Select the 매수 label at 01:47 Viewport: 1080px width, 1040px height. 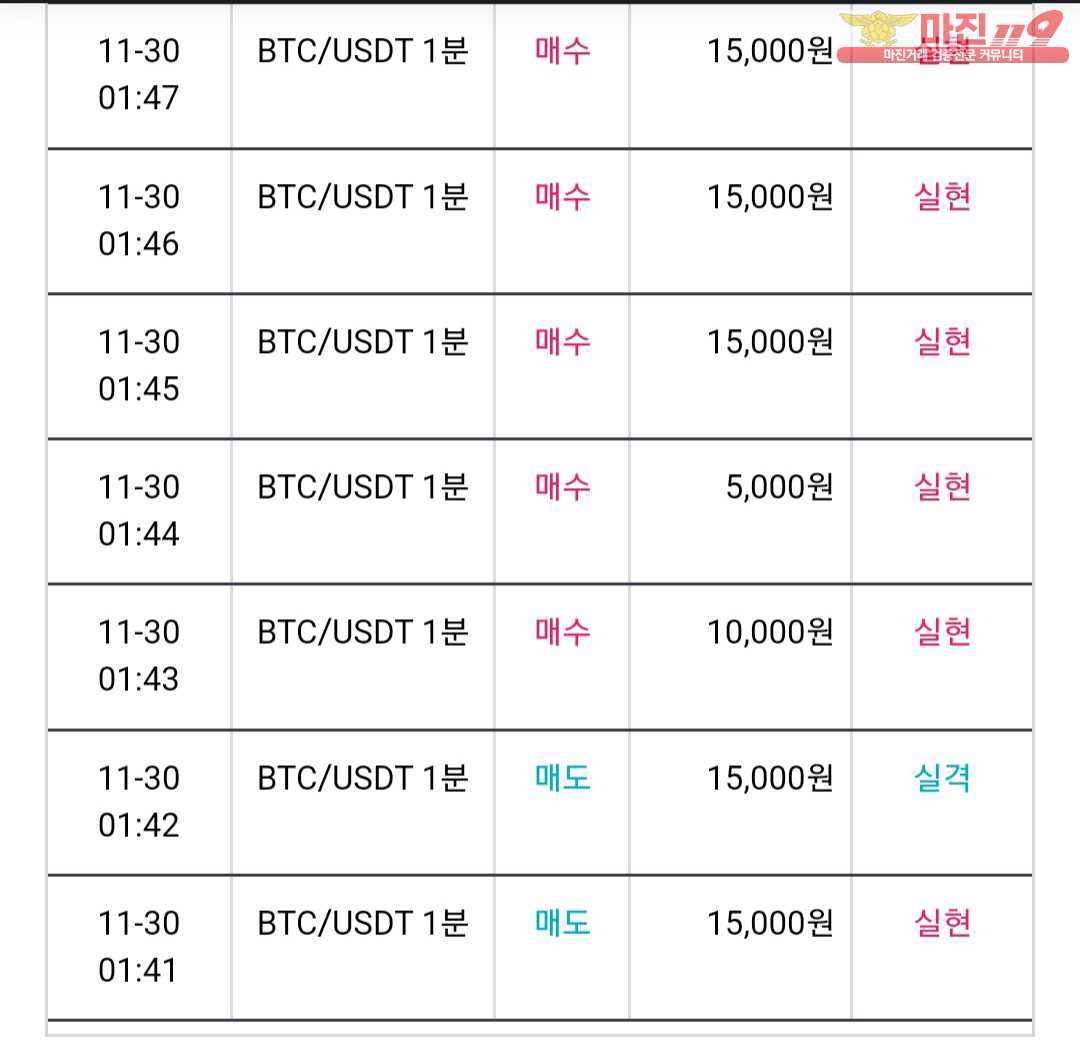563,51
